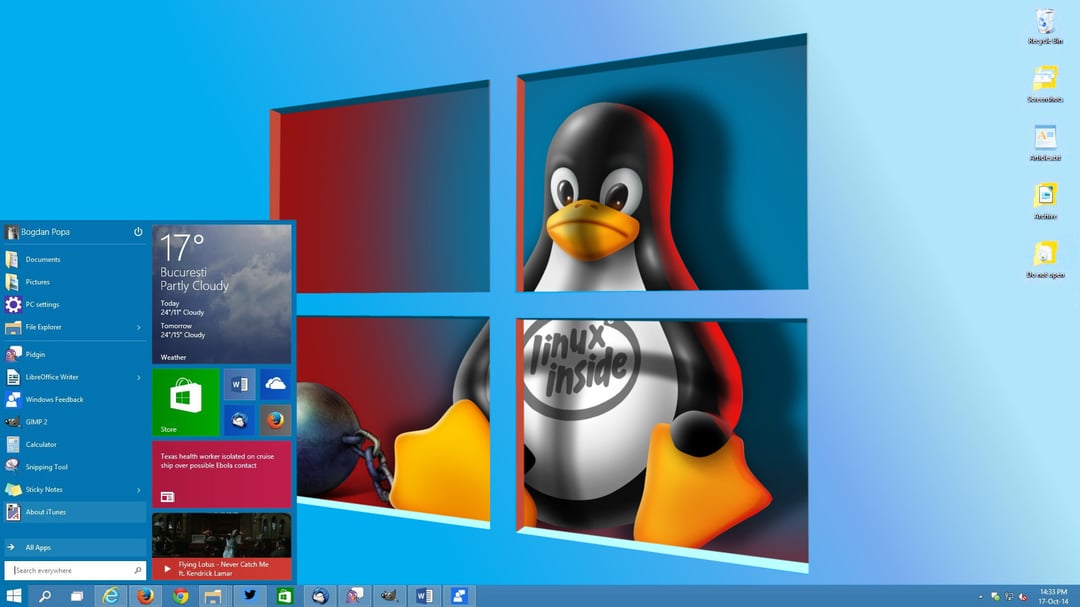The width and height of the screenshot is (1080, 607).
Task: Open the About iTunes entry
Action: tap(44, 512)
